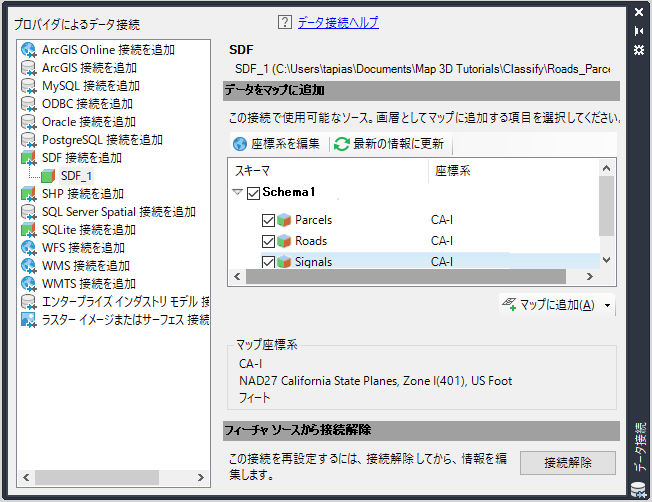
Task: Select ArcGIS Online 接続を追加 item
Action: coord(108,50)
